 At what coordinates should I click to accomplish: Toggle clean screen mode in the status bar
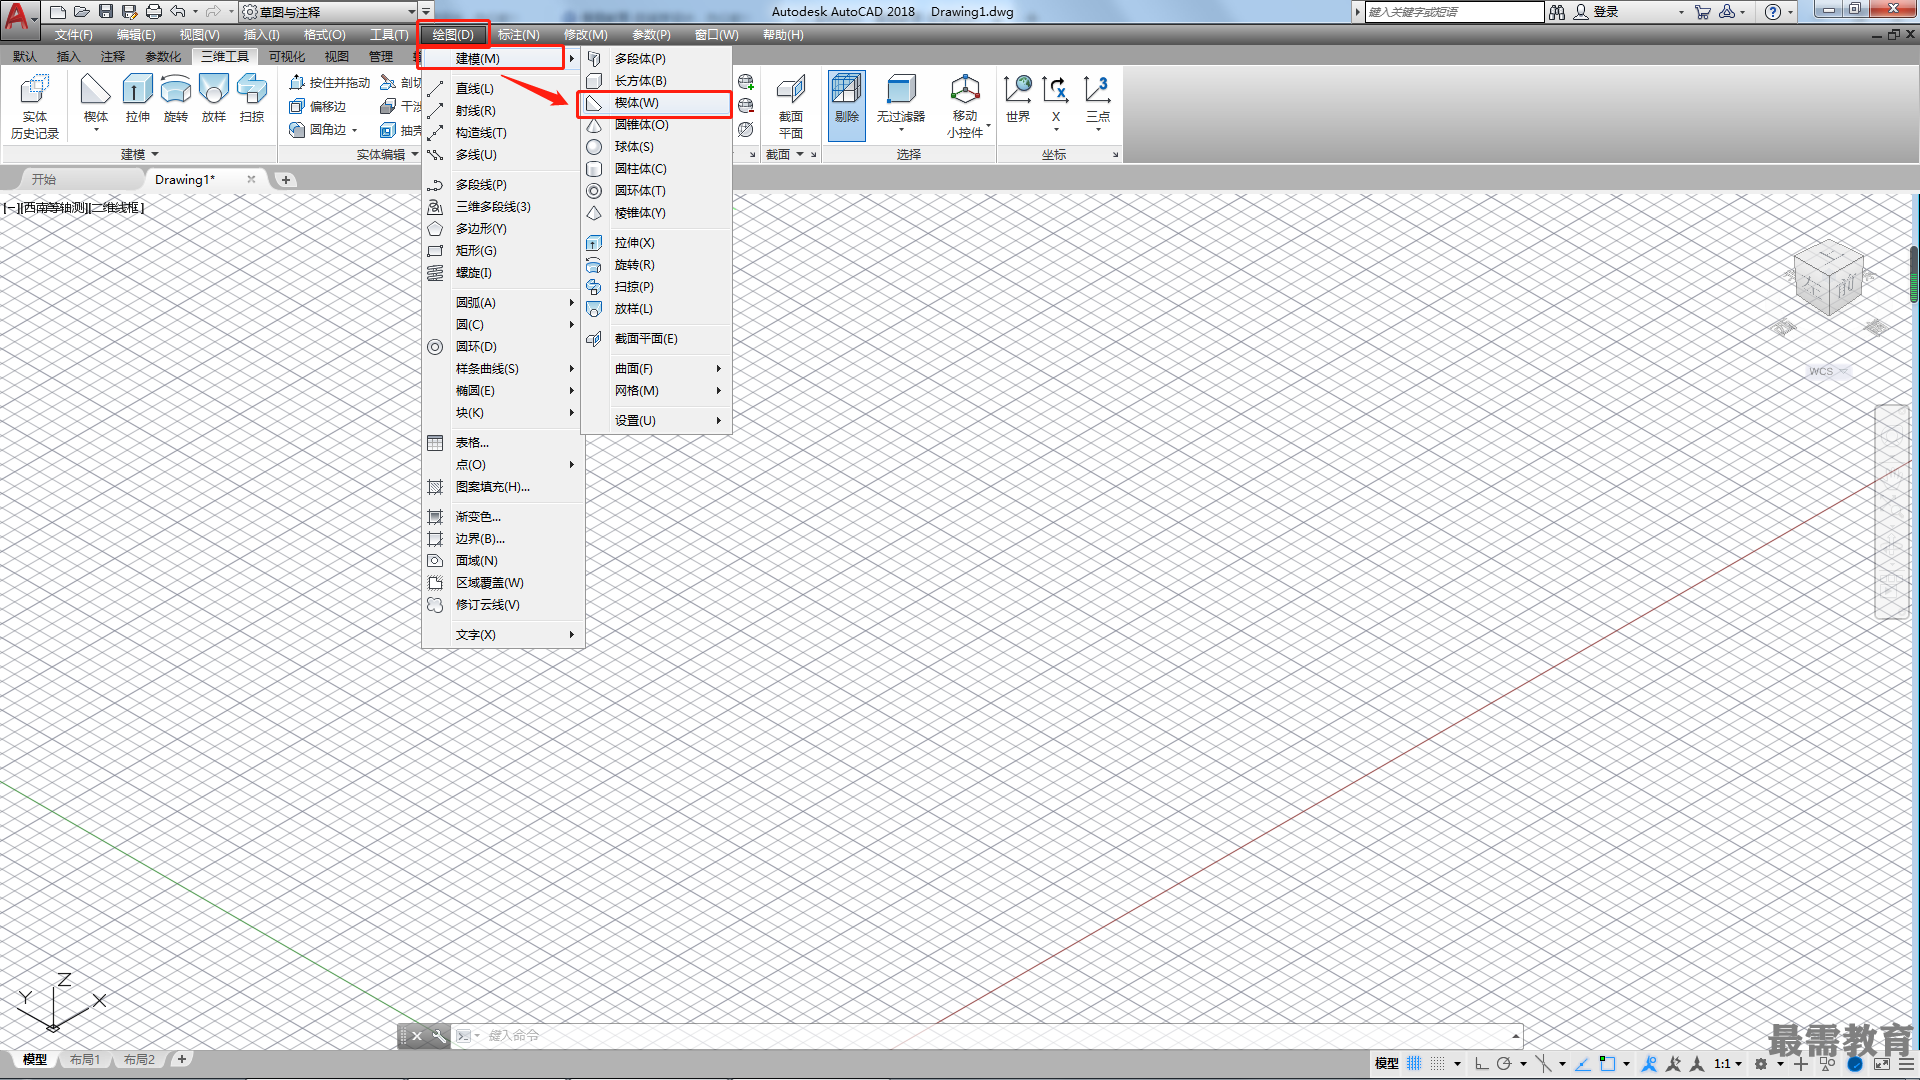tap(1881, 1064)
